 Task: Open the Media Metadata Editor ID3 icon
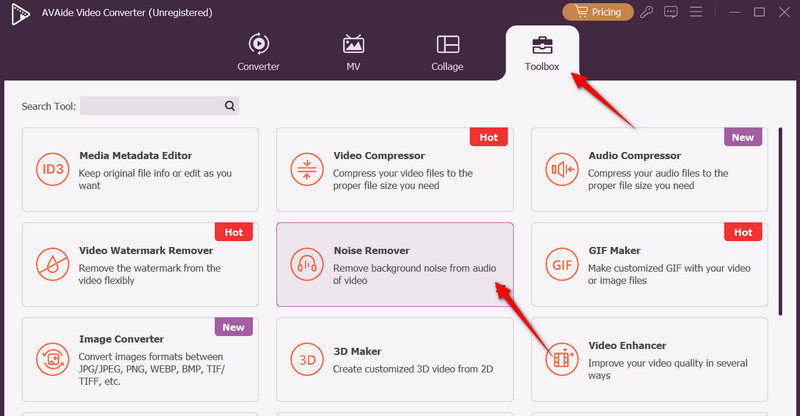(50, 169)
